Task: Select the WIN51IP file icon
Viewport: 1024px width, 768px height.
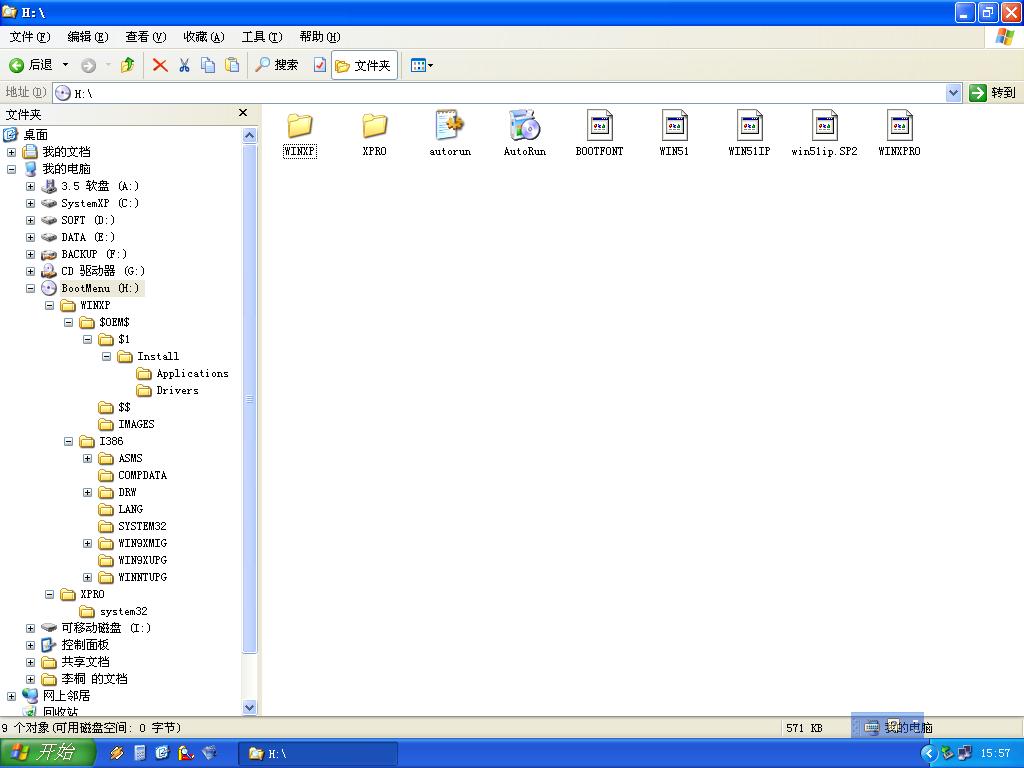Action: 749,135
